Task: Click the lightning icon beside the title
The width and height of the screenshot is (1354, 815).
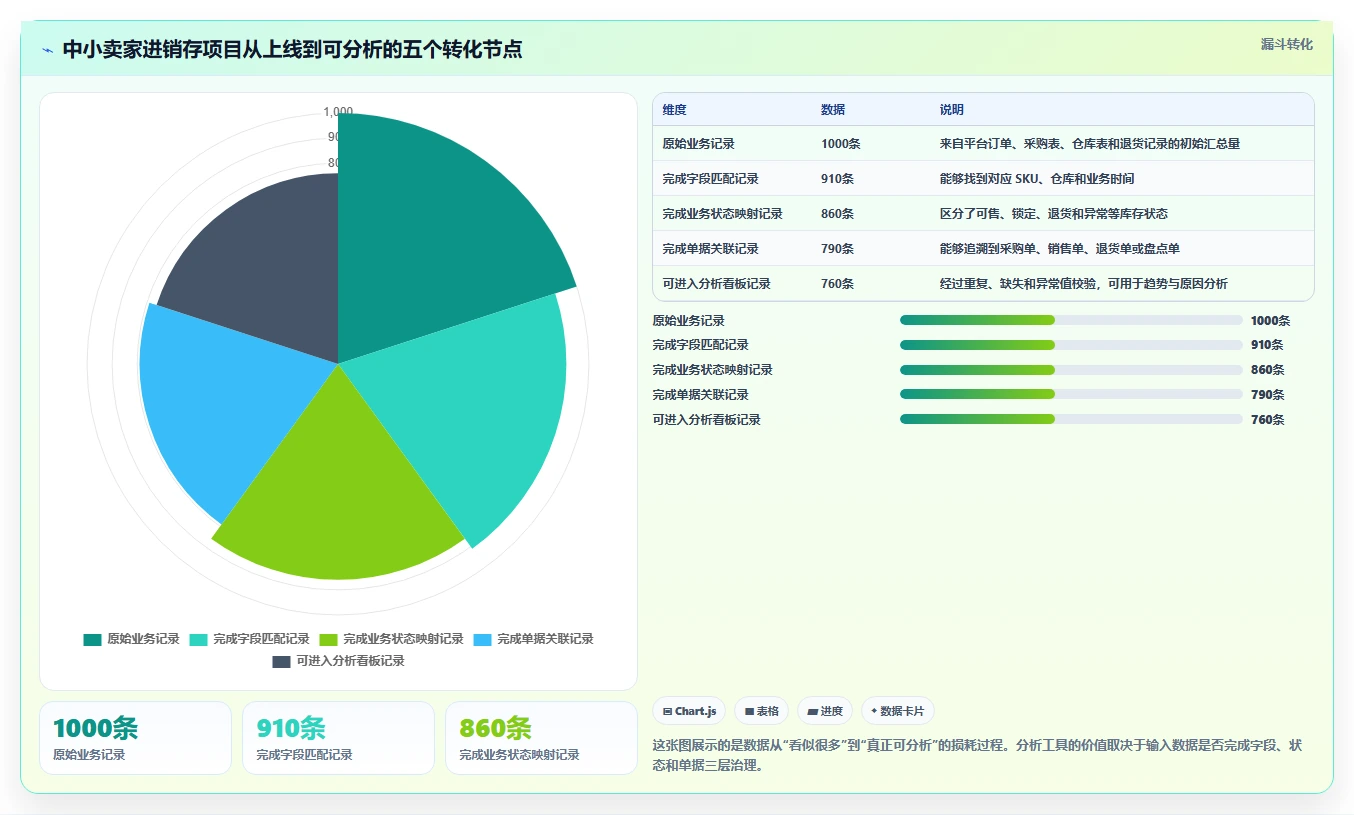Action: tap(47, 50)
